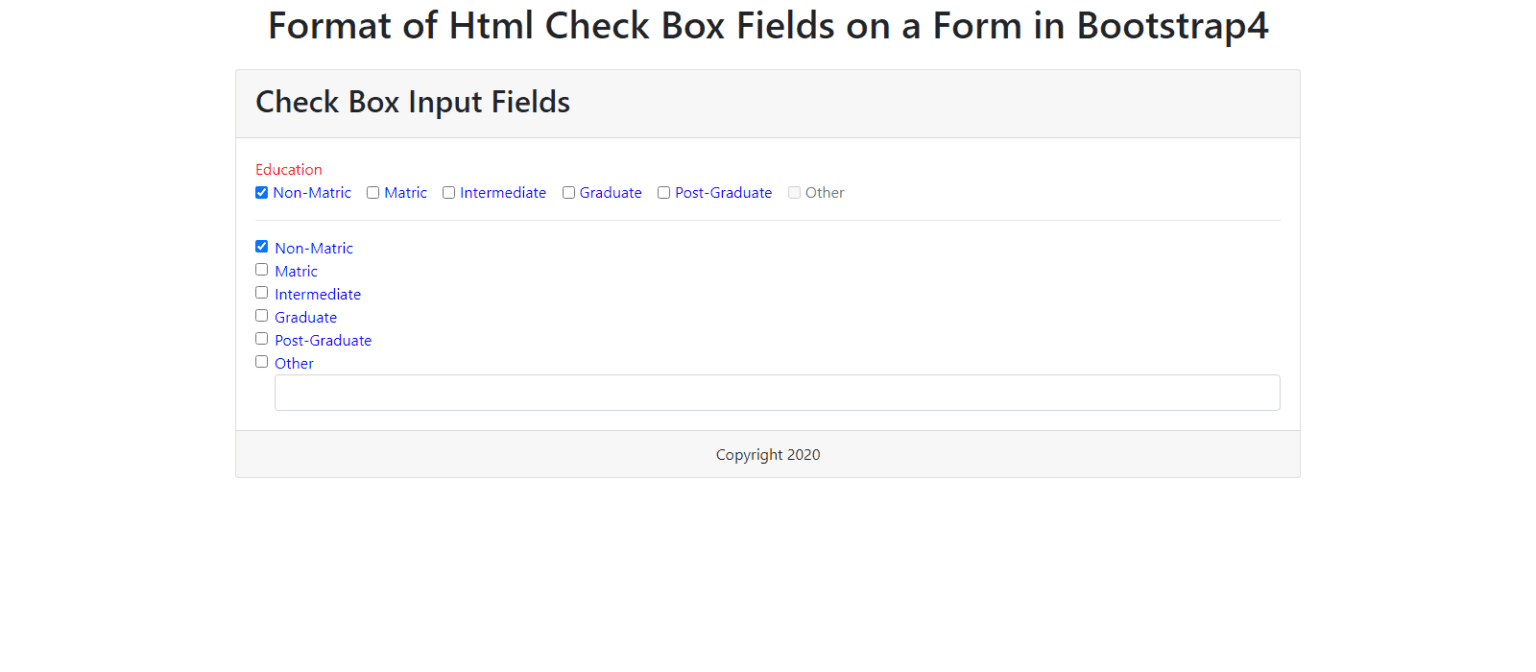Click the red Education section label
1536x672 pixels.
[x=289, y=169]
